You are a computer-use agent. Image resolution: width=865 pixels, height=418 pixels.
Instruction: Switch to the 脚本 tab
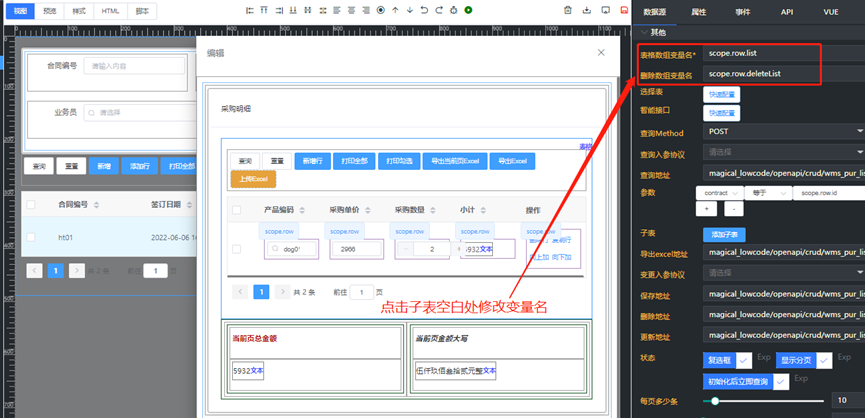click(x=142, y=11)
